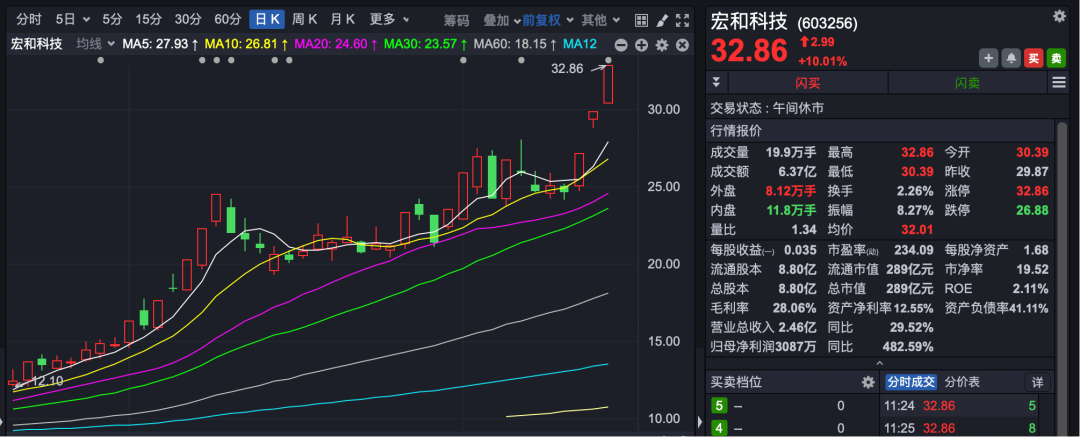
Task: Collapse the quote details with double-chevron icon
Action: click(716, 83)
